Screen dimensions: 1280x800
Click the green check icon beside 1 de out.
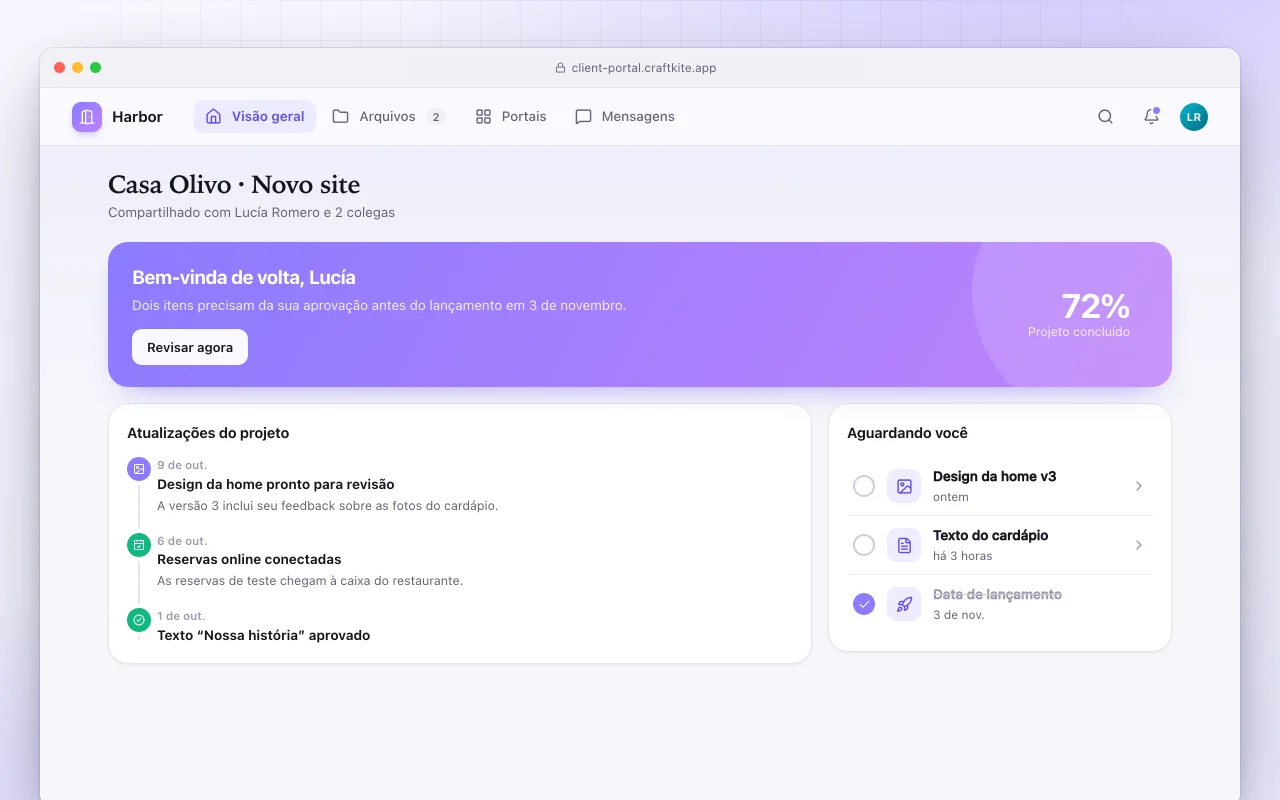click(x=139, y=620)
